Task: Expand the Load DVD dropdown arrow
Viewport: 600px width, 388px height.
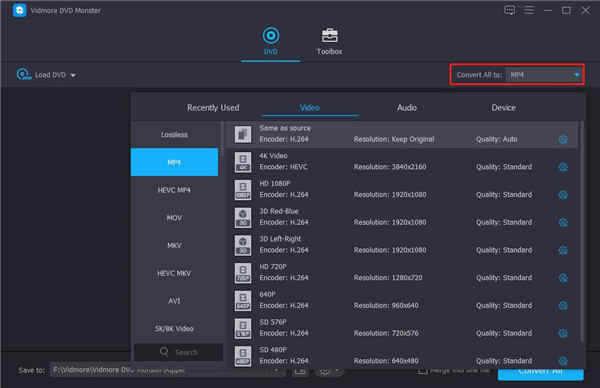Action: click(x=73, y=75)
